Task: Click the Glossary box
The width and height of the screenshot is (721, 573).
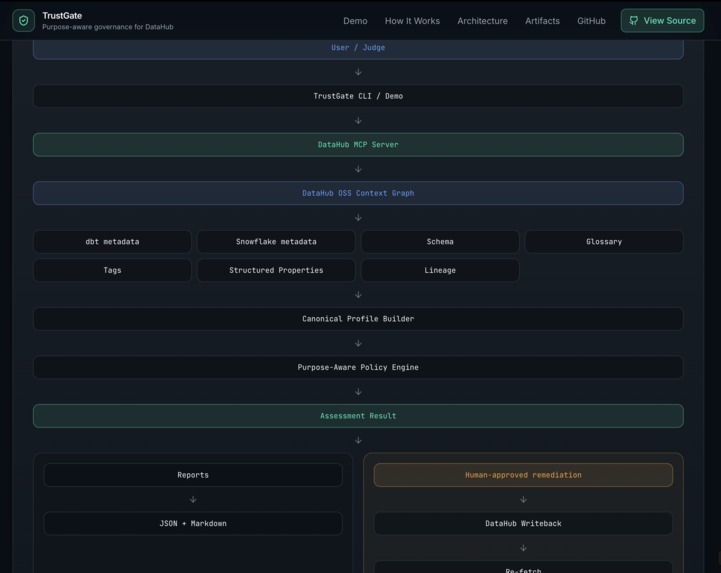Action: [x=604, y=242]
